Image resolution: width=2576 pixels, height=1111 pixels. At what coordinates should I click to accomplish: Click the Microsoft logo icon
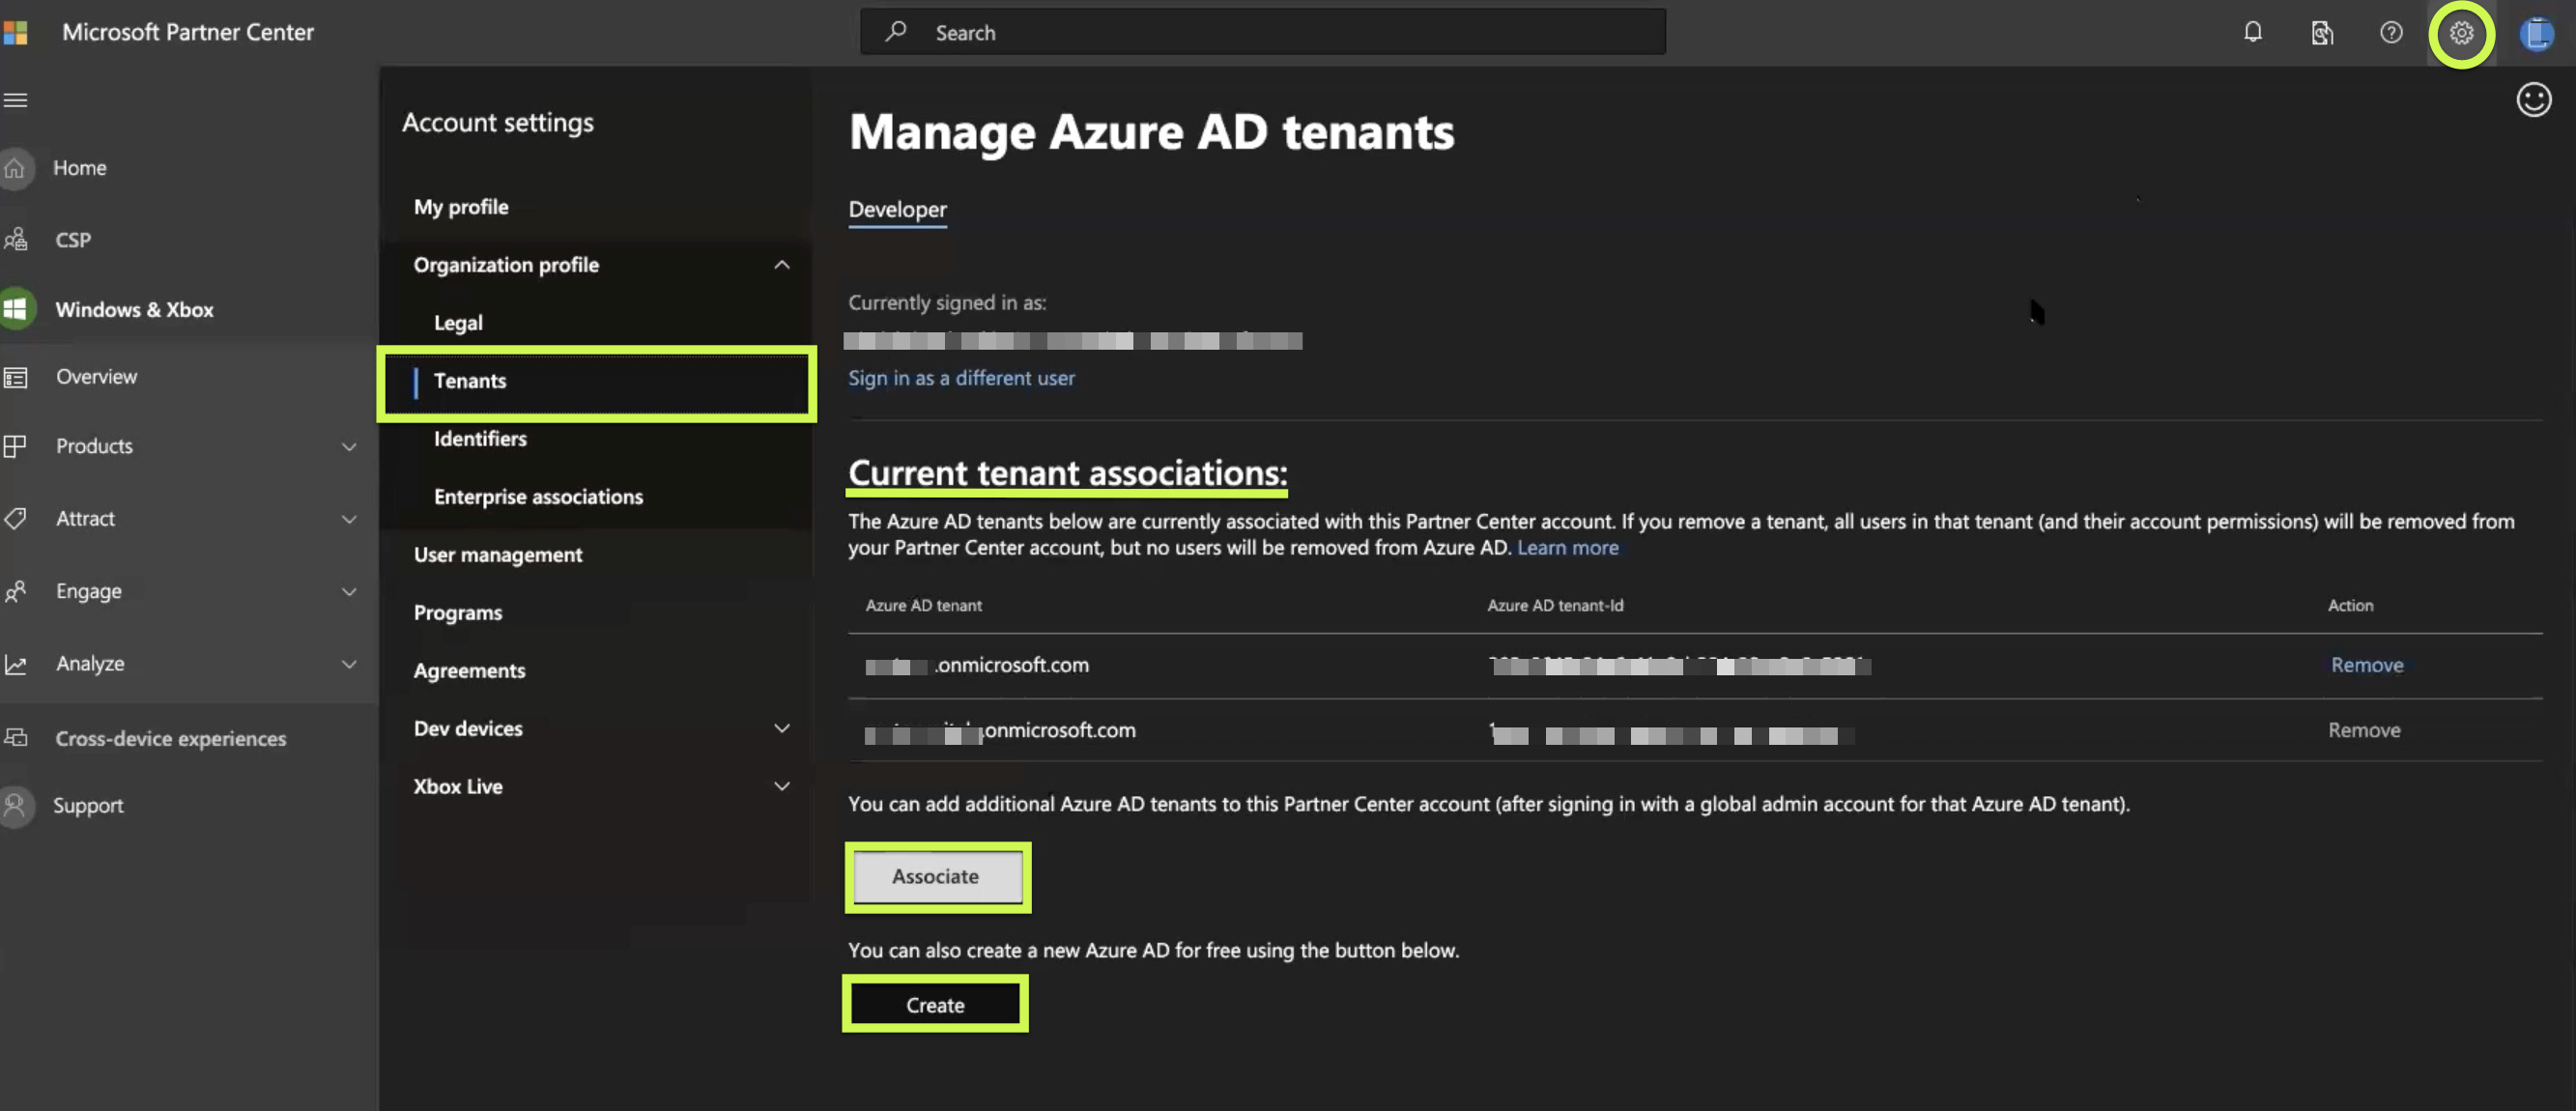[x=15, y=32]
